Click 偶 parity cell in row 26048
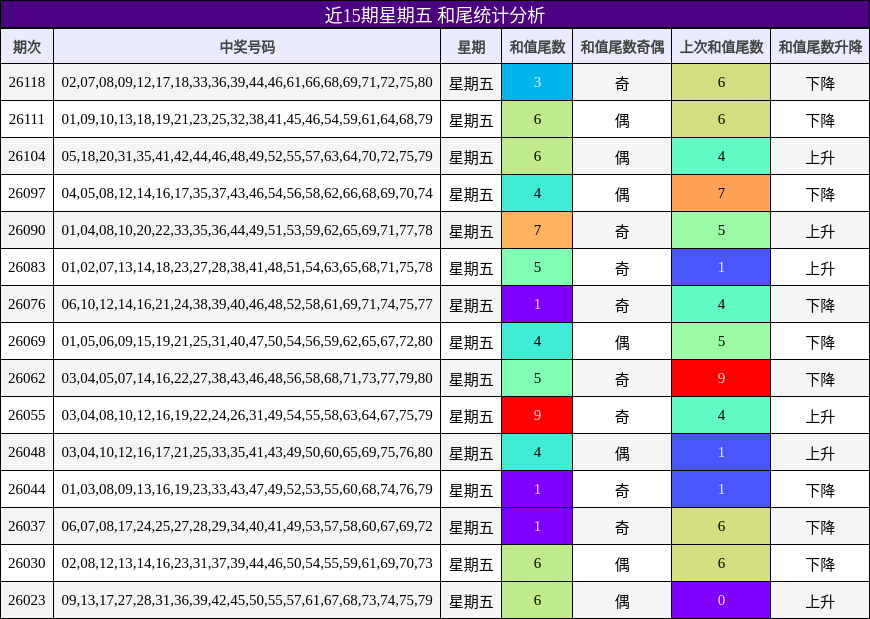The image size is (870, 619). pos(622,452)
